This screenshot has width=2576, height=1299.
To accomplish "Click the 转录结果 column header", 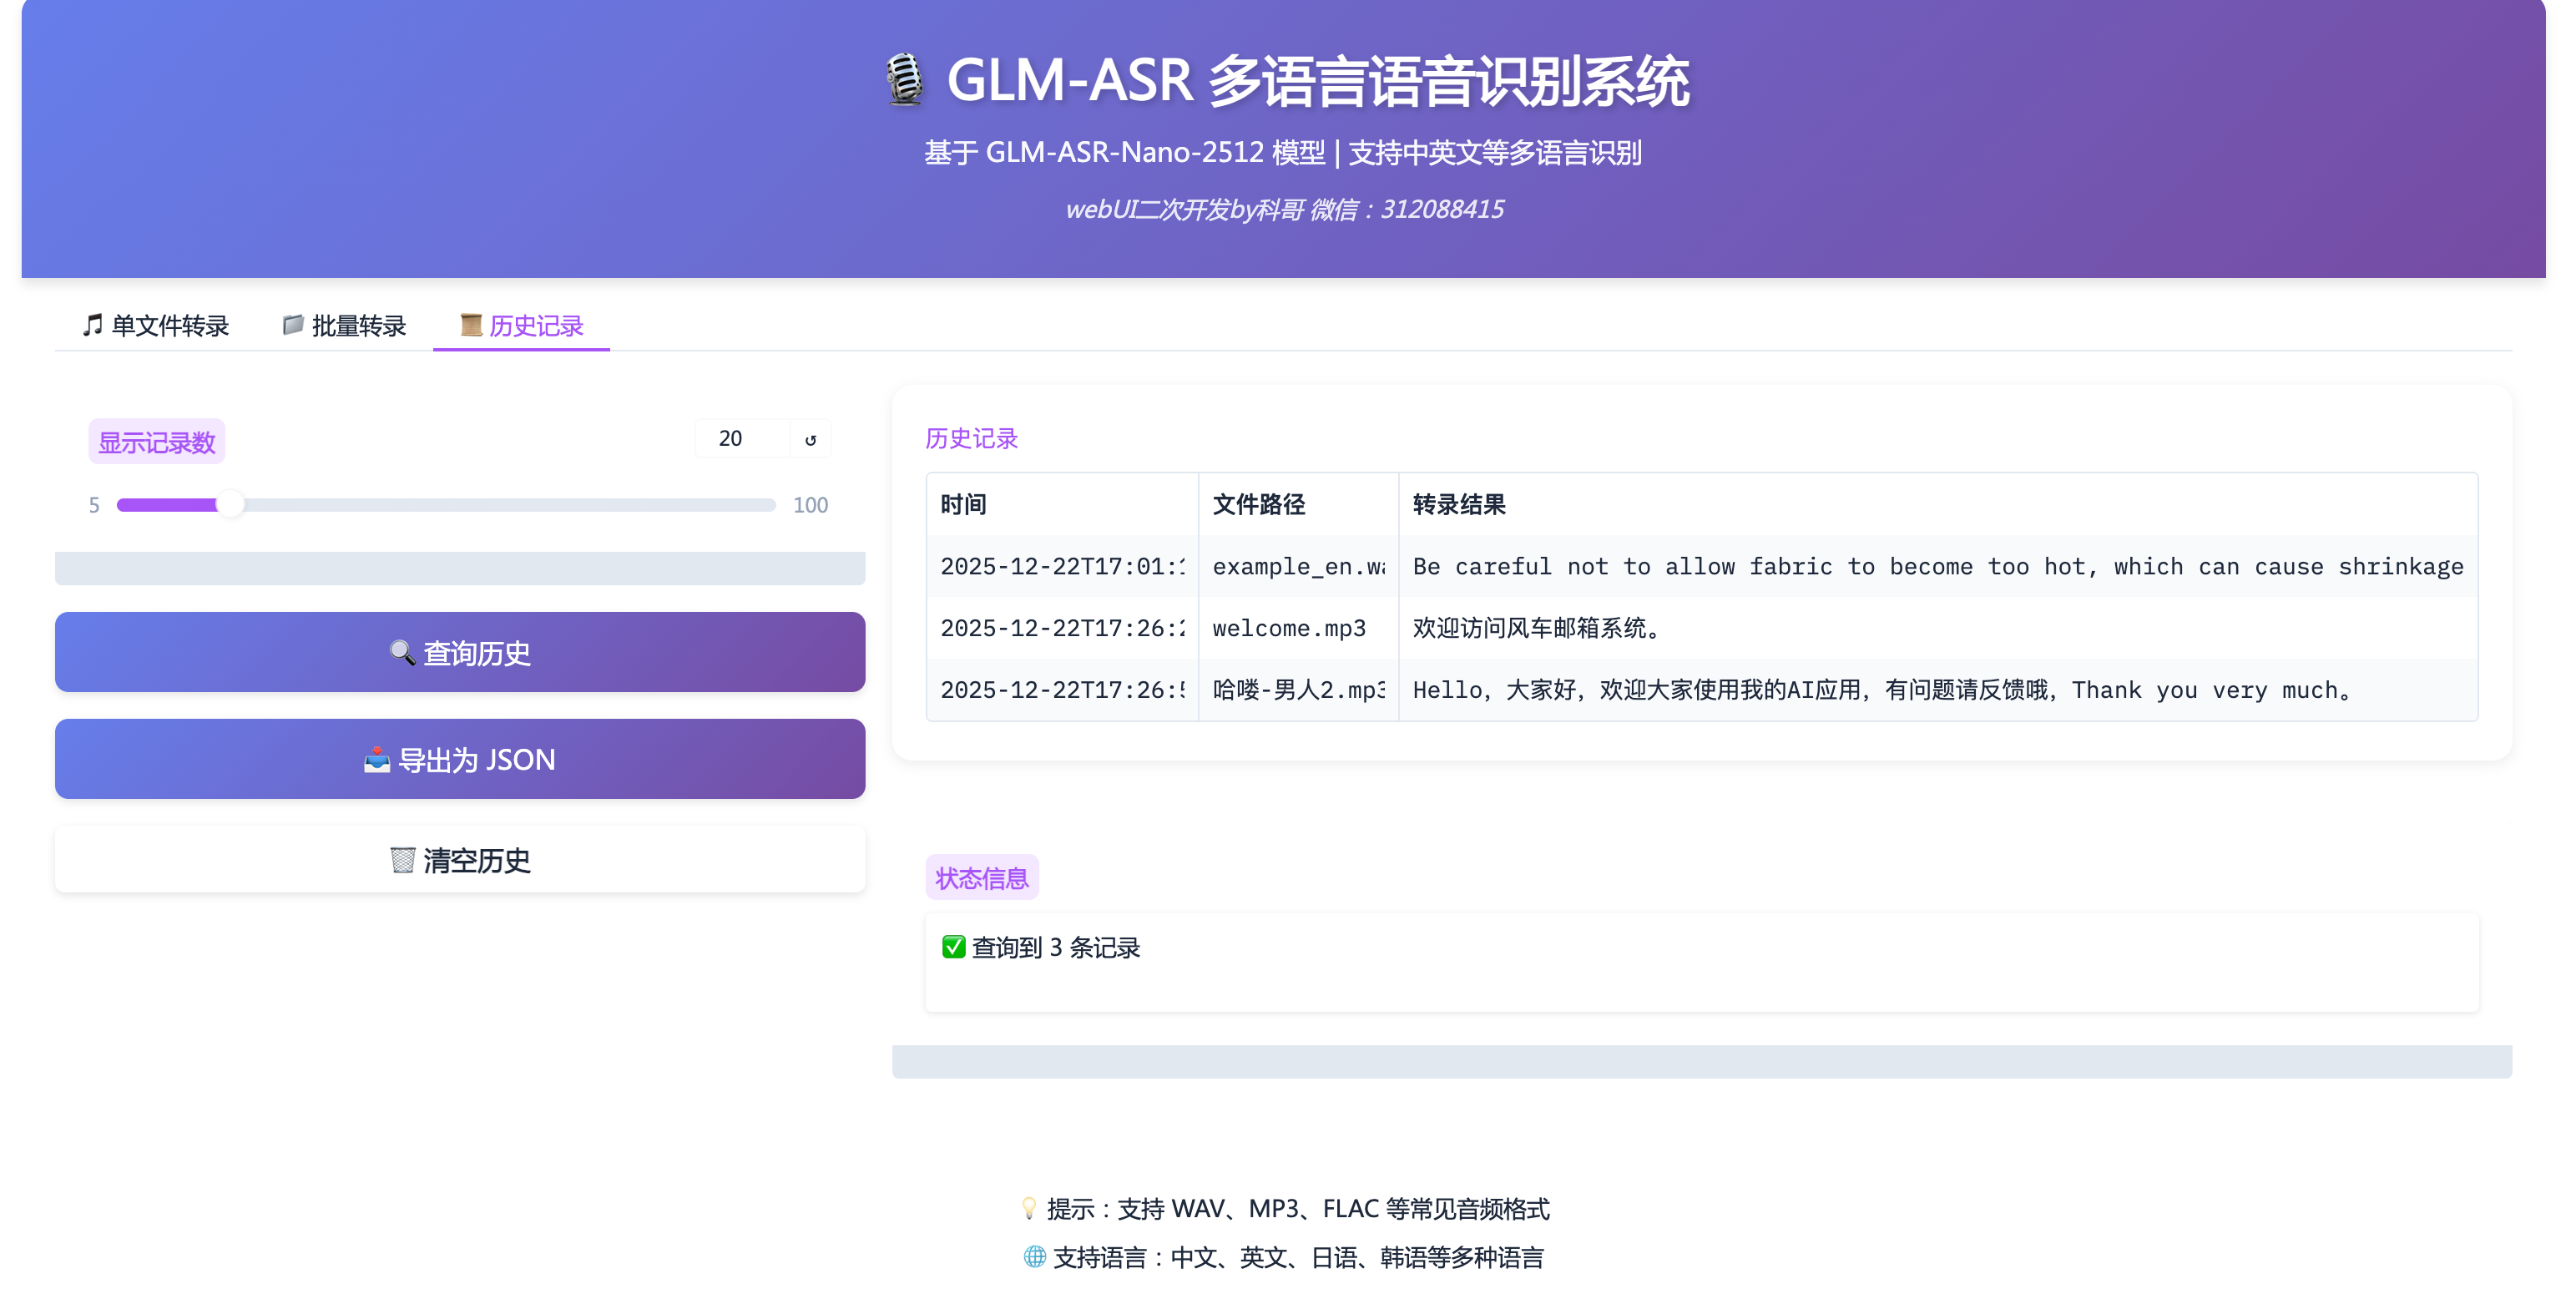I will (x=1458, y=505).
